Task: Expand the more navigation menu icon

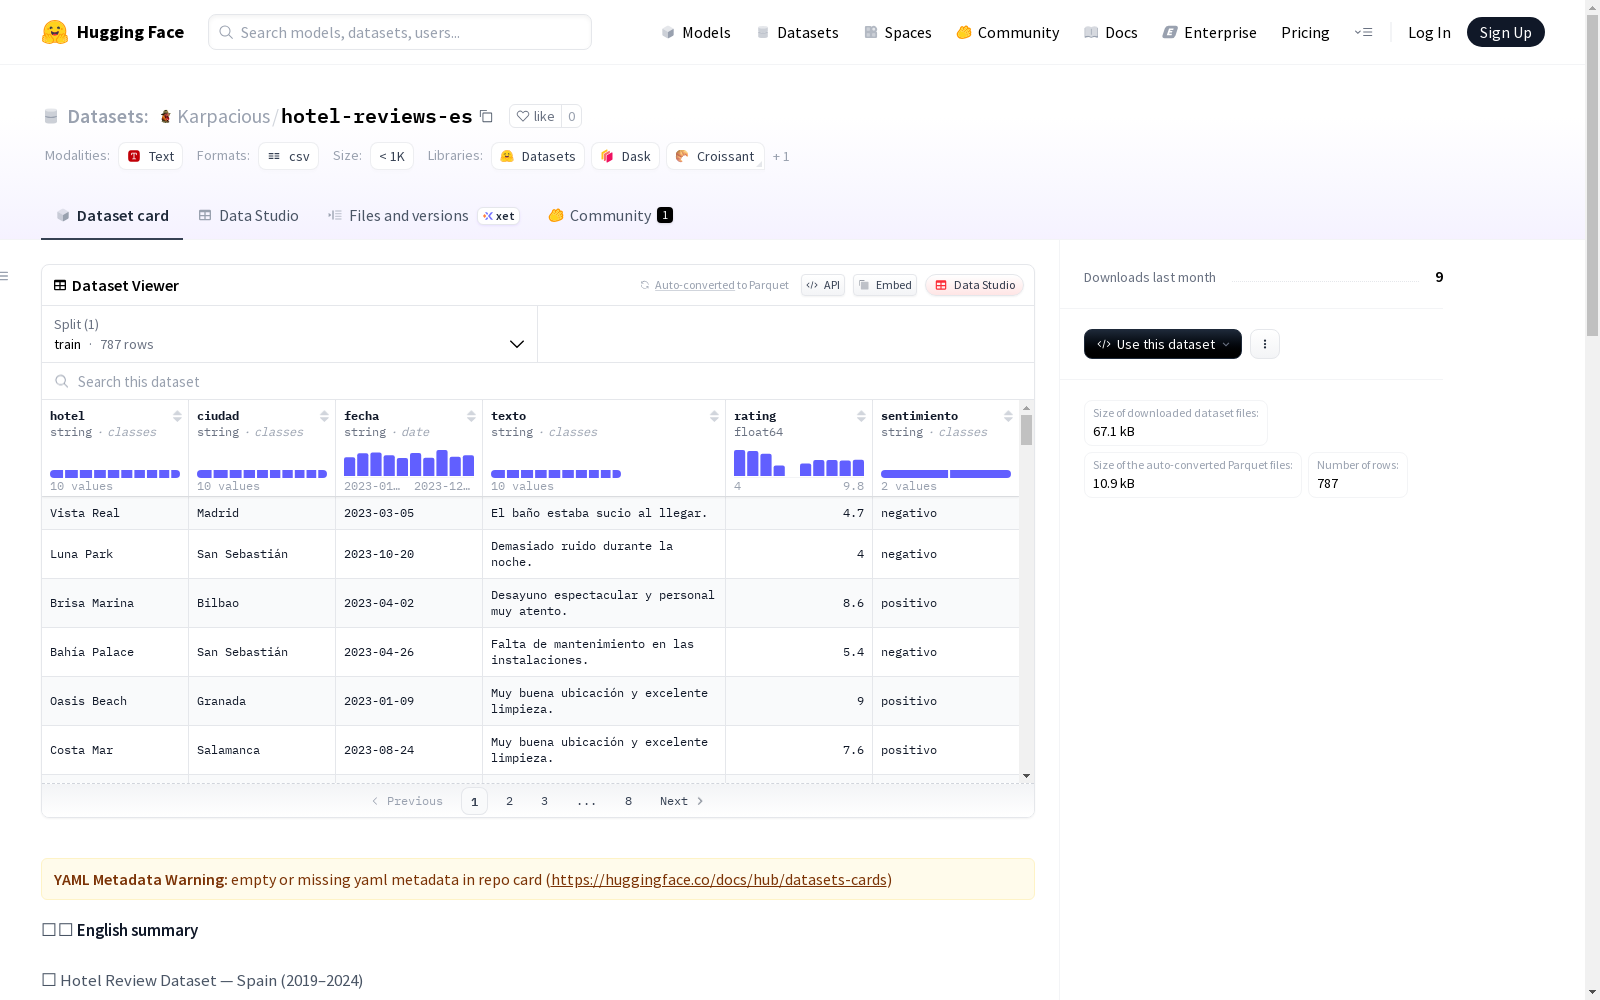Action: pyautogui.click(x=1363, y=32)
